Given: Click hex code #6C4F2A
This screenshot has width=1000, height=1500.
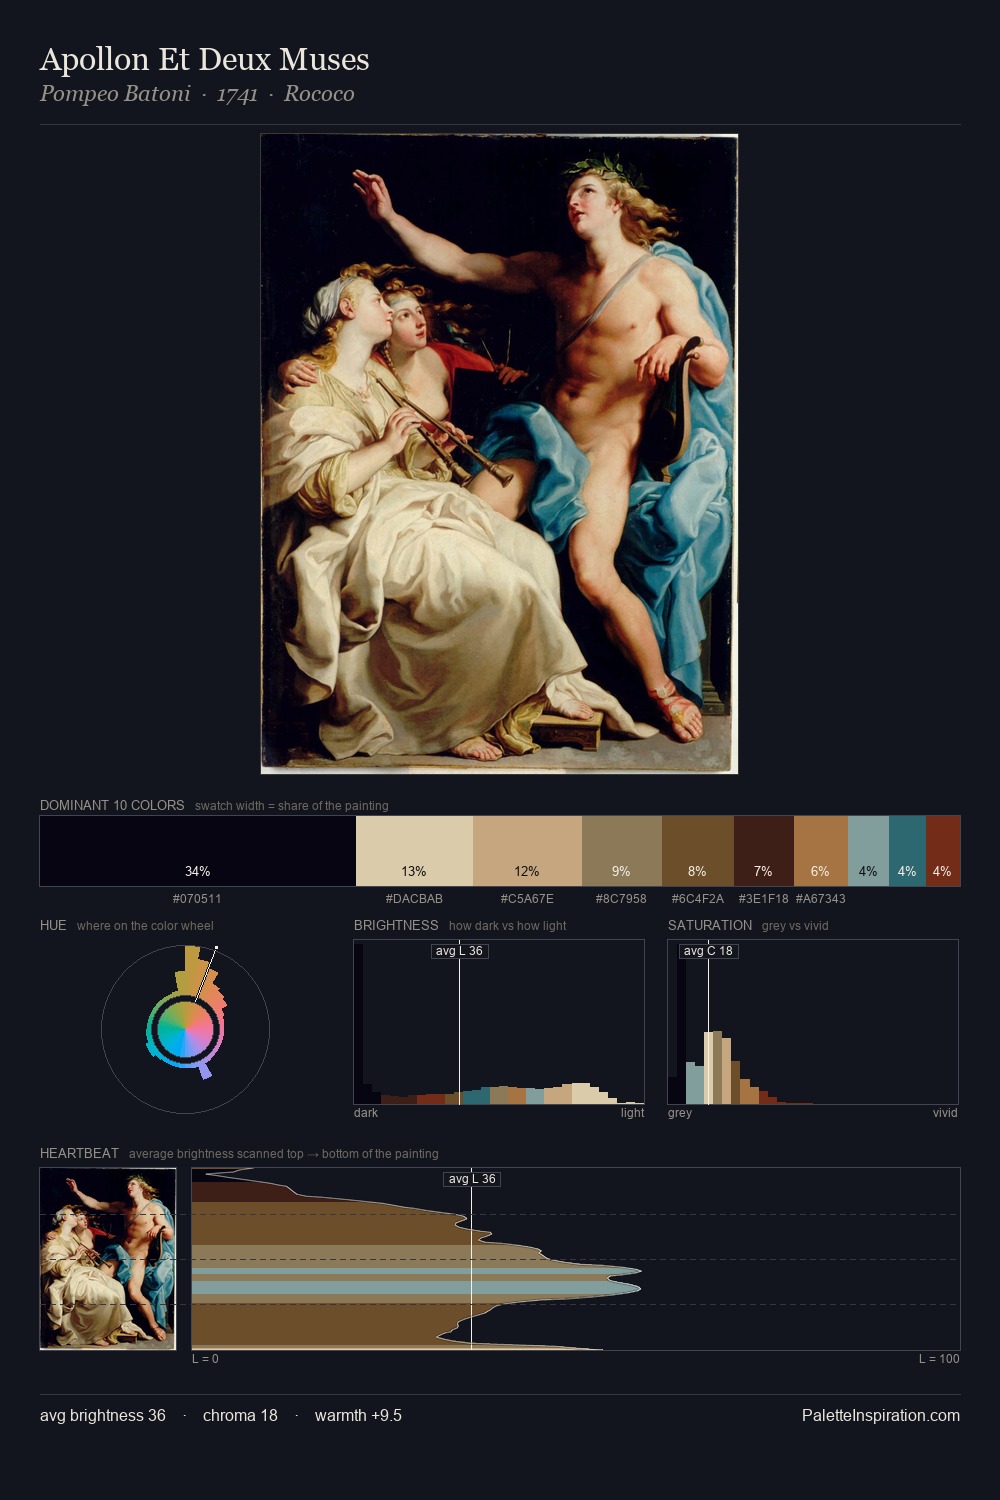Looking at the screenshot, I should click(698, 899).
